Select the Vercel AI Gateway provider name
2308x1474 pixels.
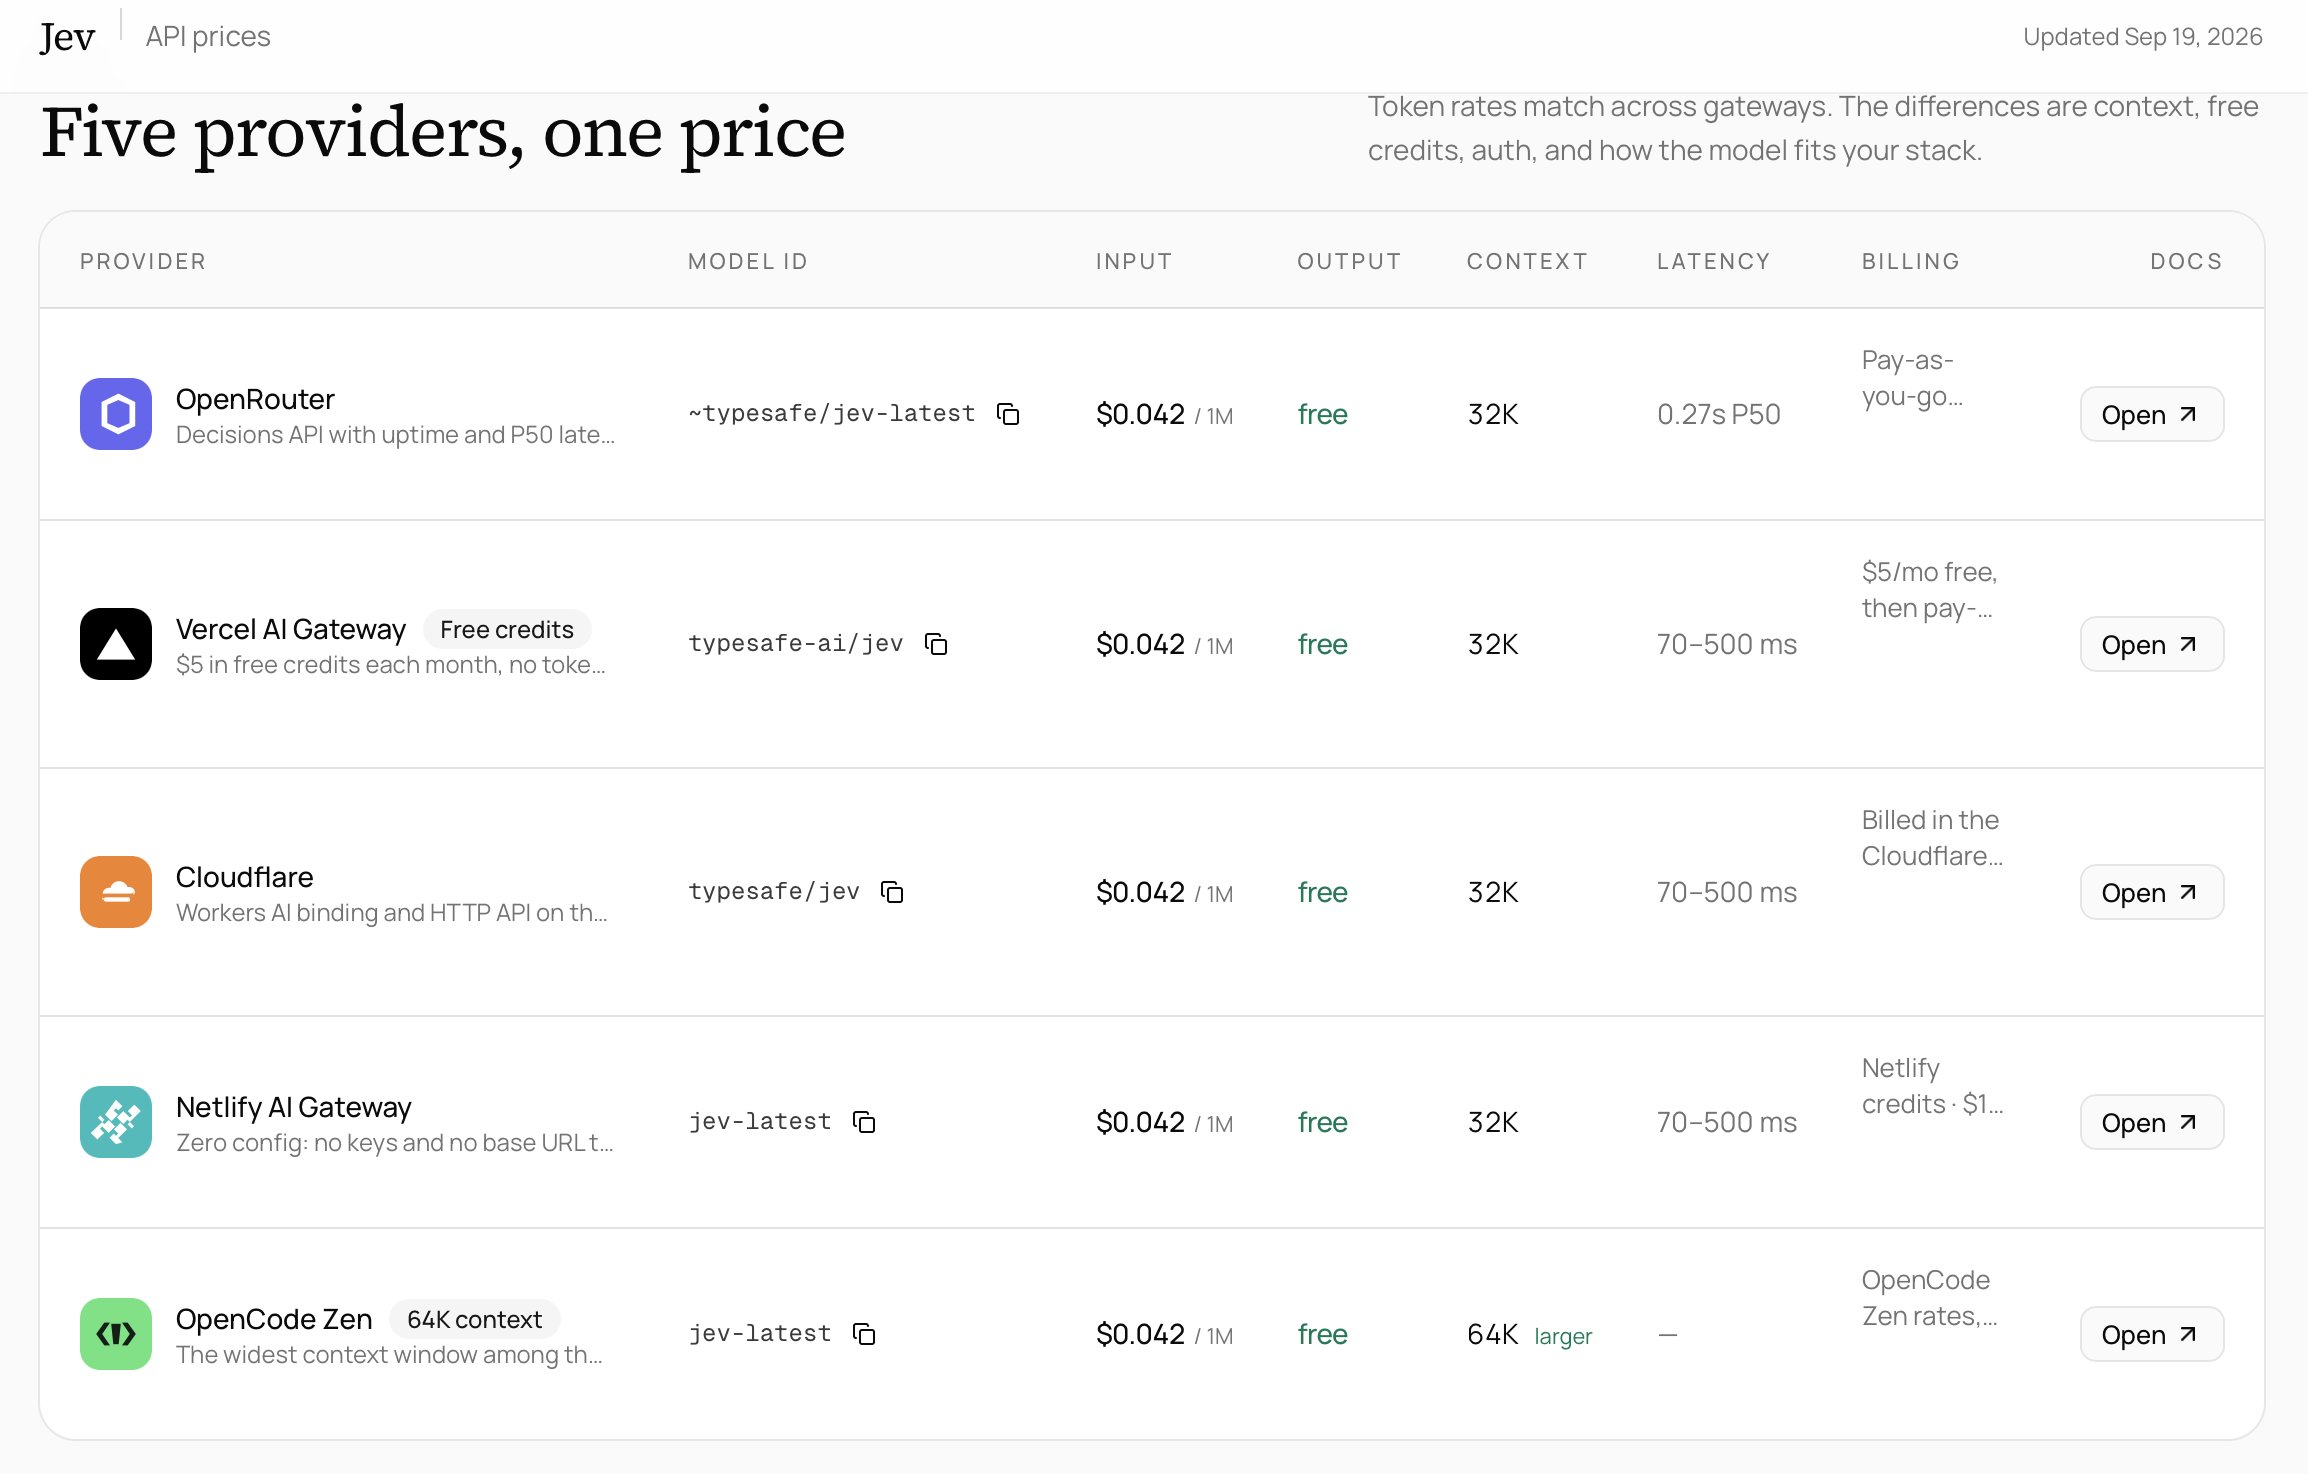pos(291,629)
